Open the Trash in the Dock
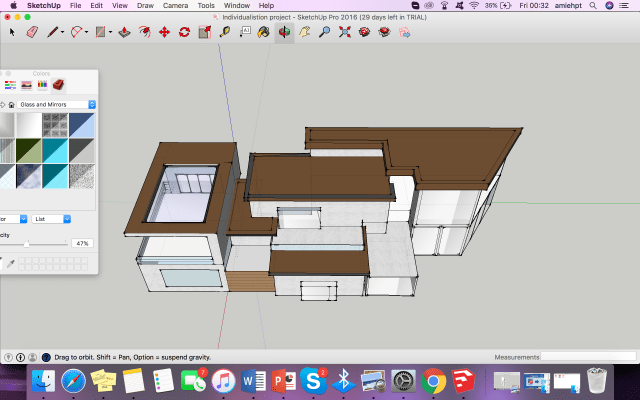 [x=597, y=381]
